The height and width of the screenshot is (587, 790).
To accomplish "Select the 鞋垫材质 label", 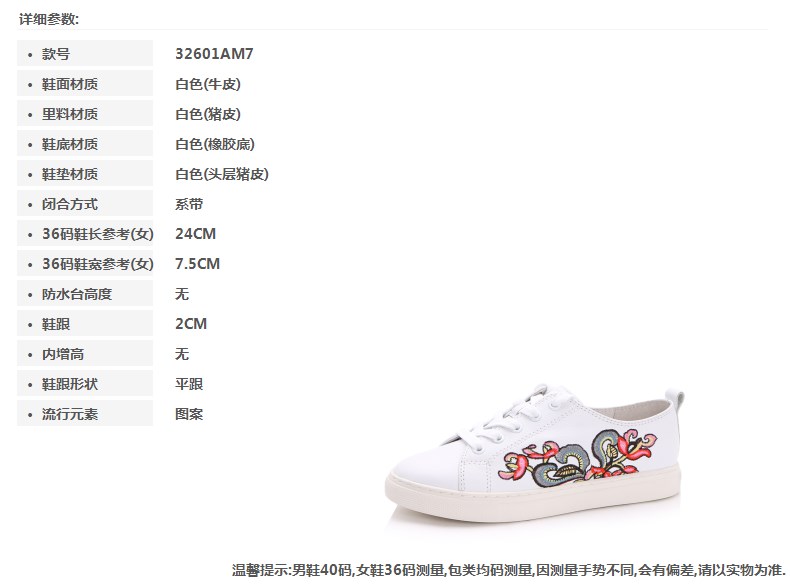I will point(70,174).
